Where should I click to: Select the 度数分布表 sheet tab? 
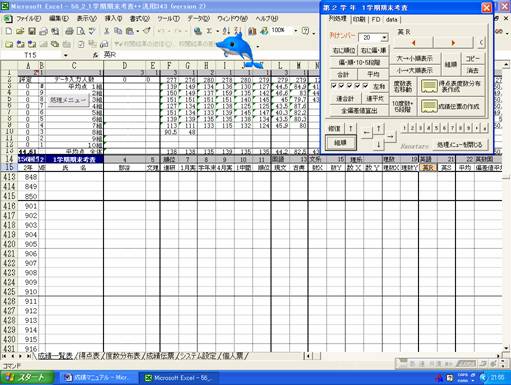pyautogui.click(x=123, y=356)
